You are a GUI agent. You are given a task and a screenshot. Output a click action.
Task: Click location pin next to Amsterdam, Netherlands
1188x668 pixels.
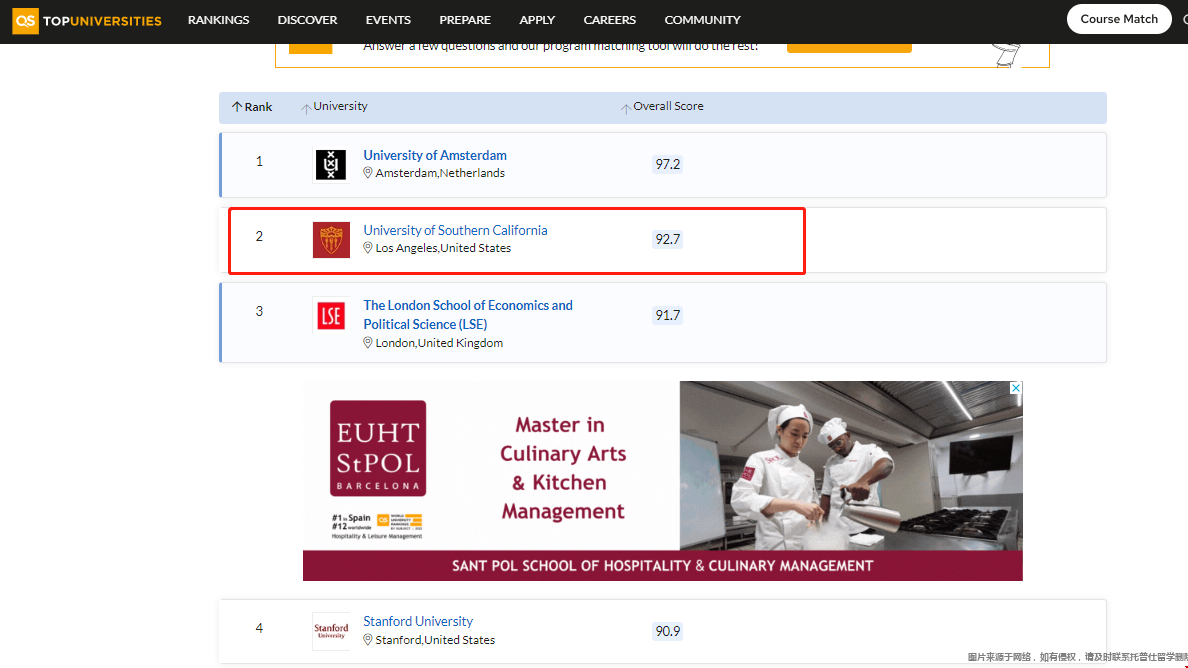point(368,173)
